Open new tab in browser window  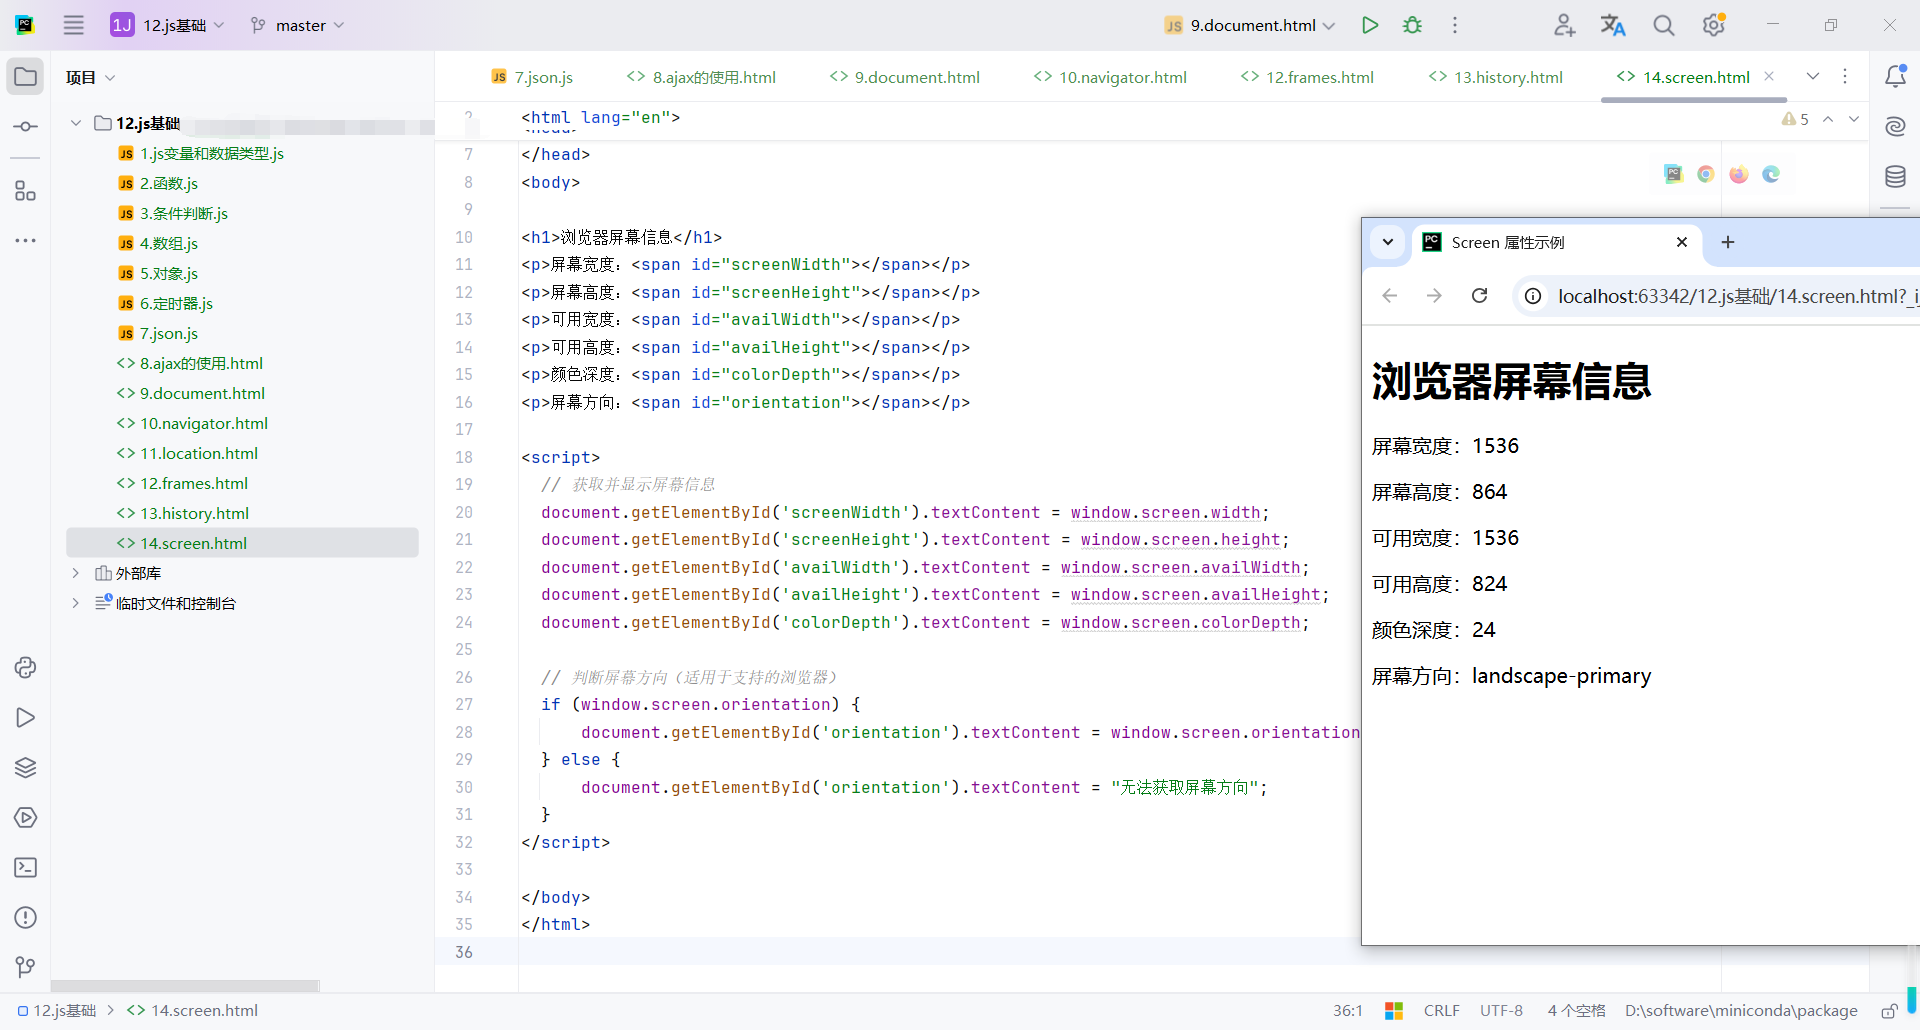1728,242
